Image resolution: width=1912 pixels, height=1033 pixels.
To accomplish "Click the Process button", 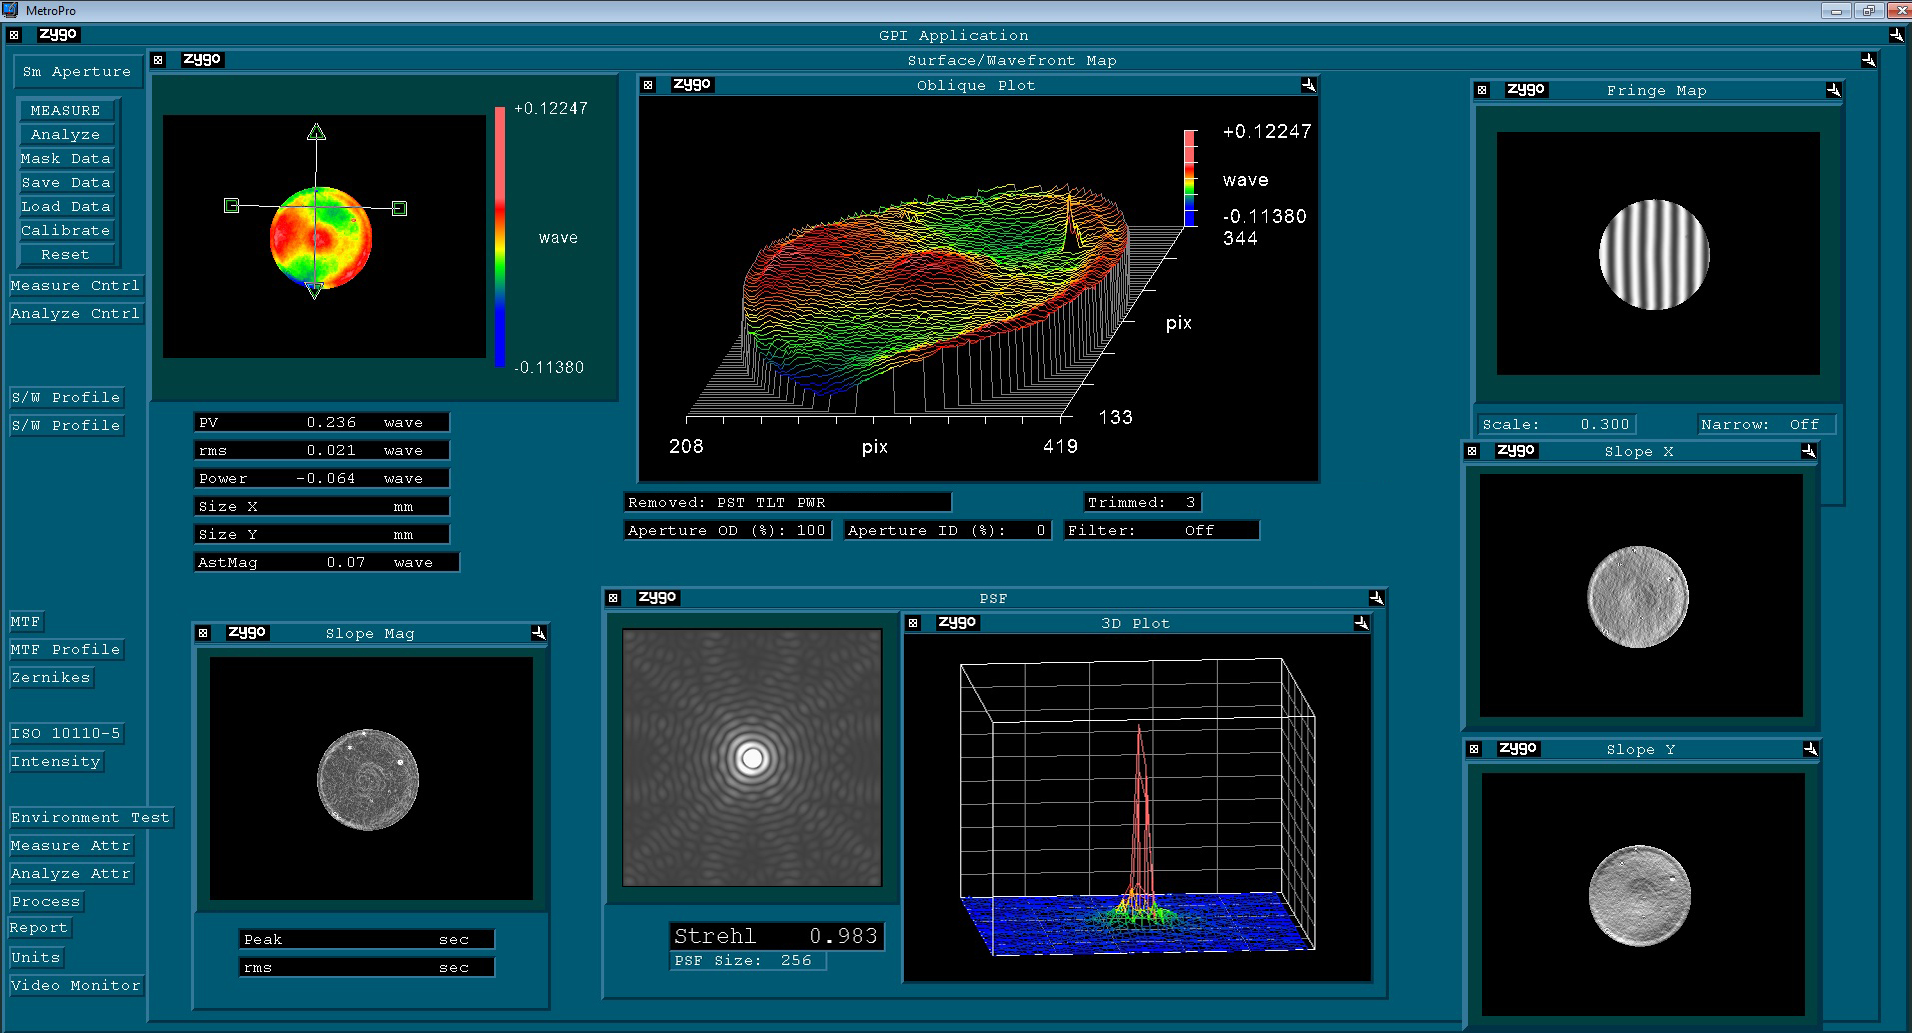I will (46, 902).
